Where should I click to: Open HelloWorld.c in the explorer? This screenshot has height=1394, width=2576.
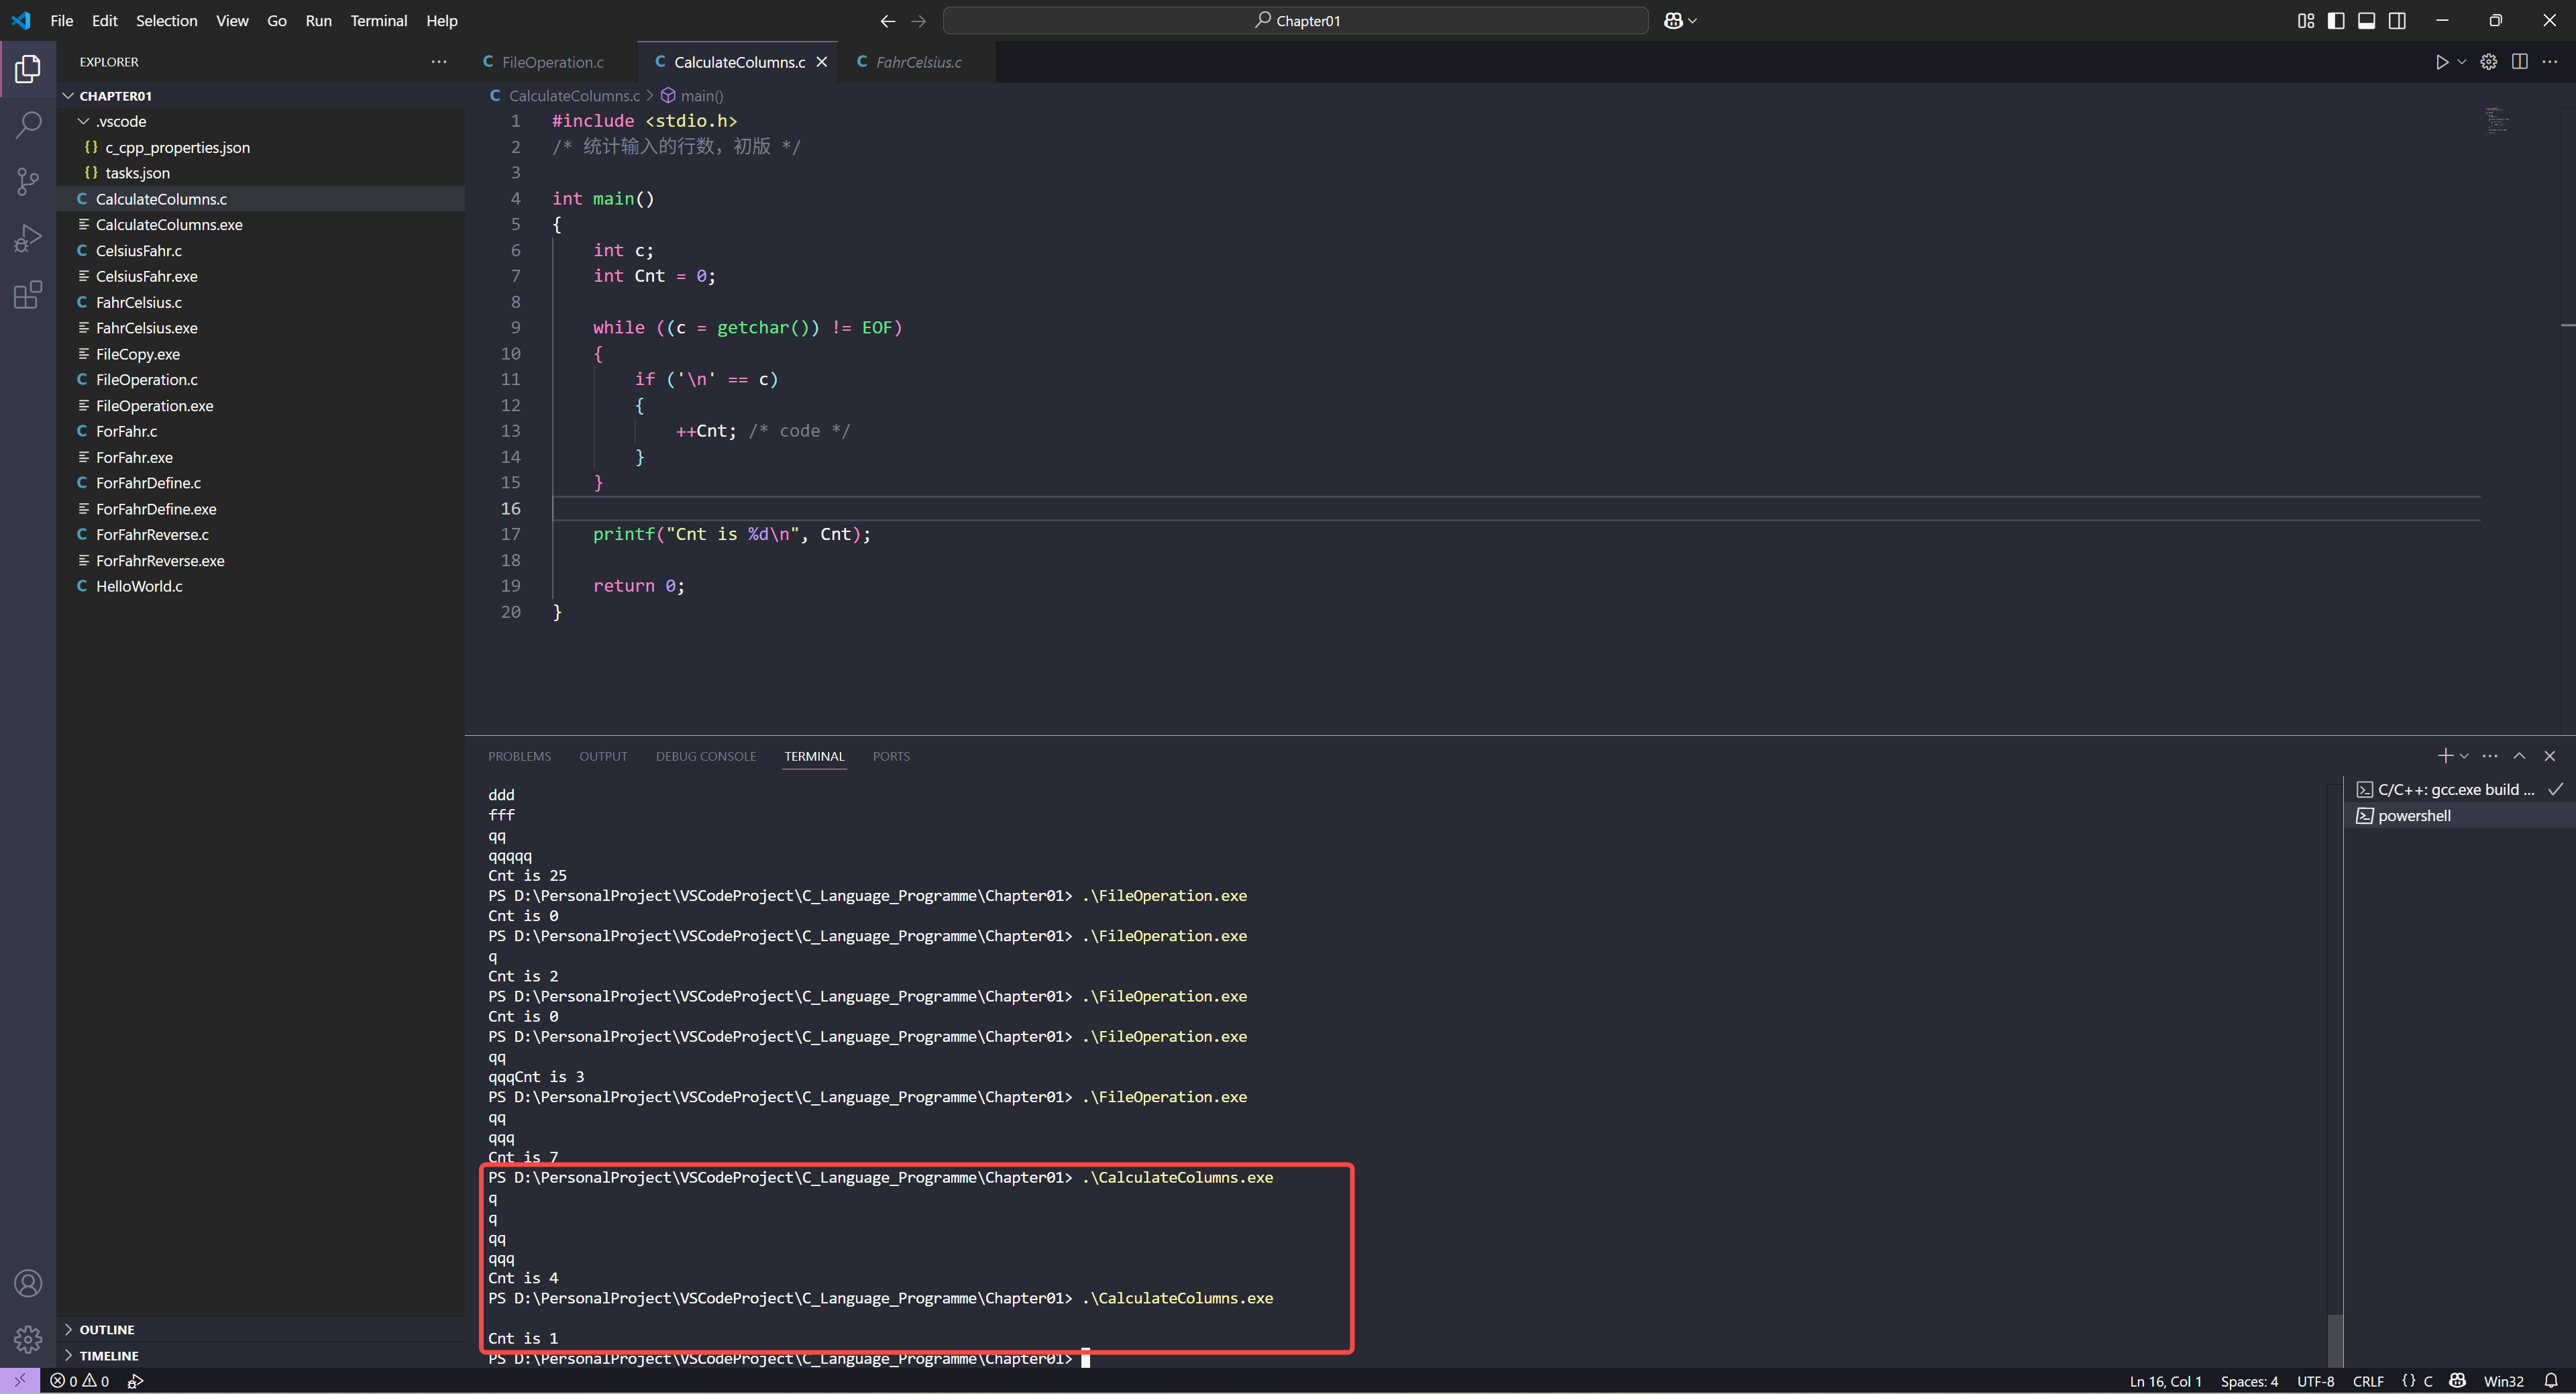pyautogui.click(x=139, y=586)
